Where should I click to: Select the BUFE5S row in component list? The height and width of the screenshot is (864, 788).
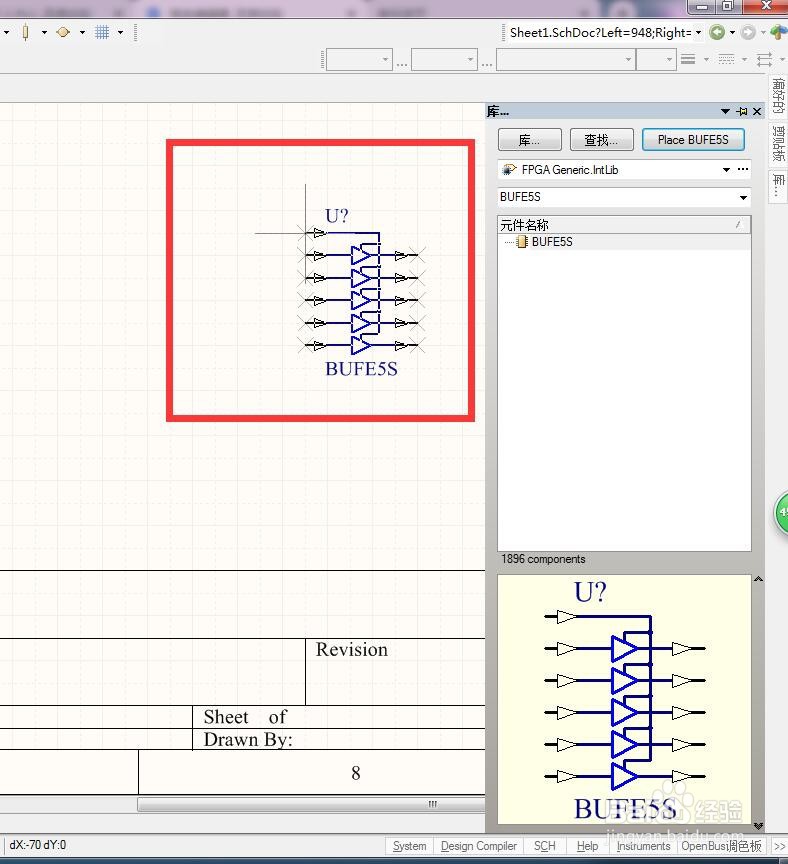(x=624, y=241)
